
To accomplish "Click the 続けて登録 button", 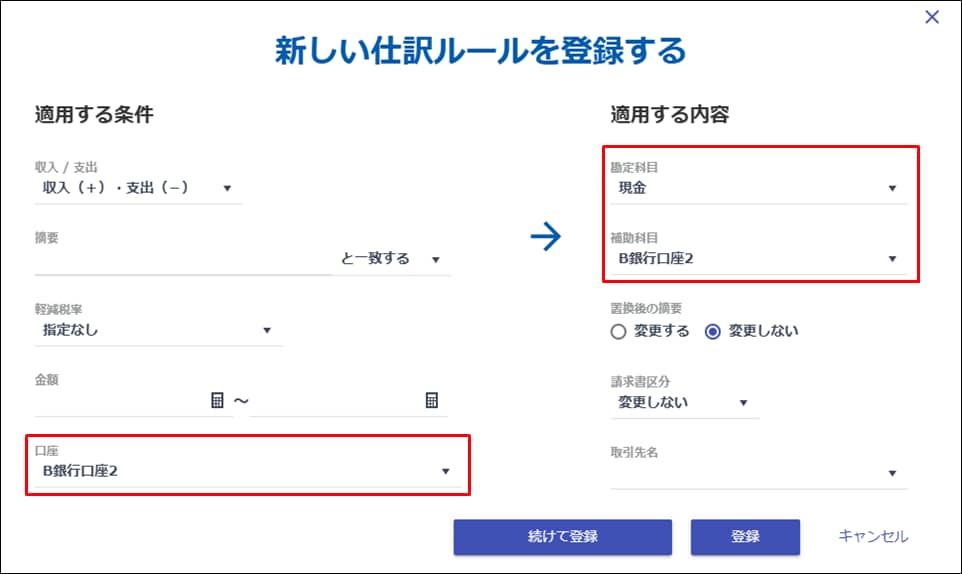I will pos(562,537).
